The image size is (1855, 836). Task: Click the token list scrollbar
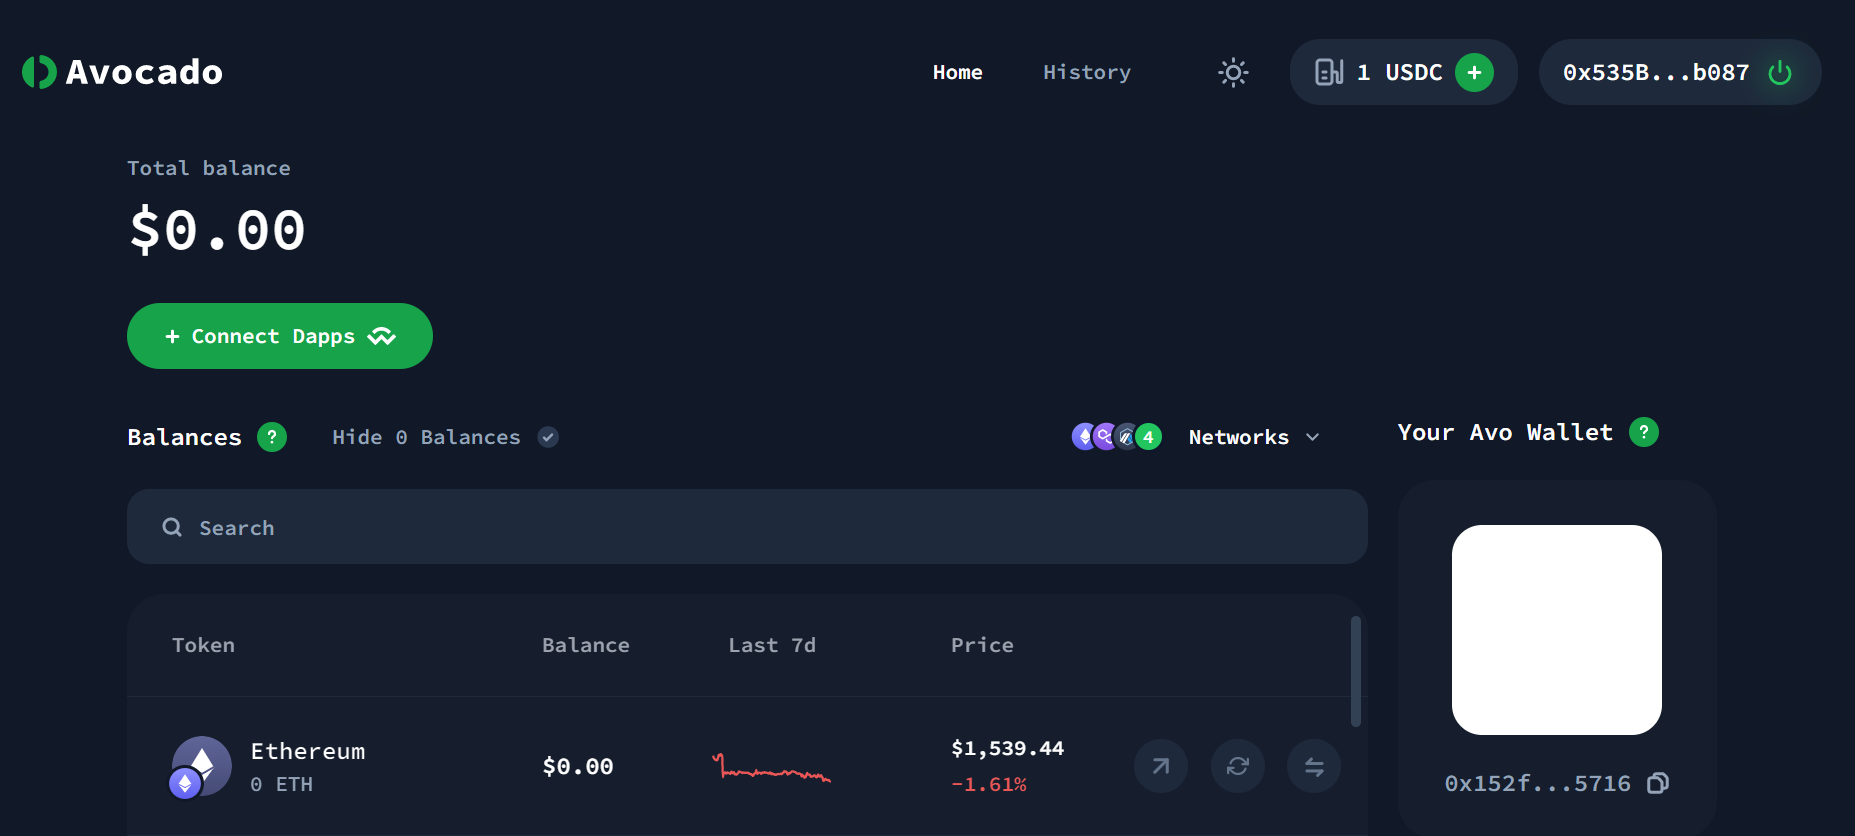click(x=1356, y=671)
